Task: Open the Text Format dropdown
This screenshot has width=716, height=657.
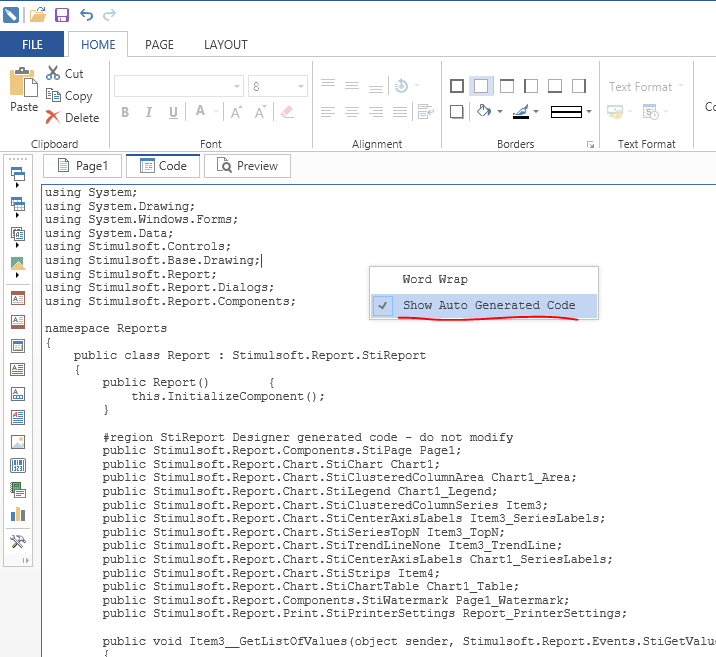Action: 646,86
